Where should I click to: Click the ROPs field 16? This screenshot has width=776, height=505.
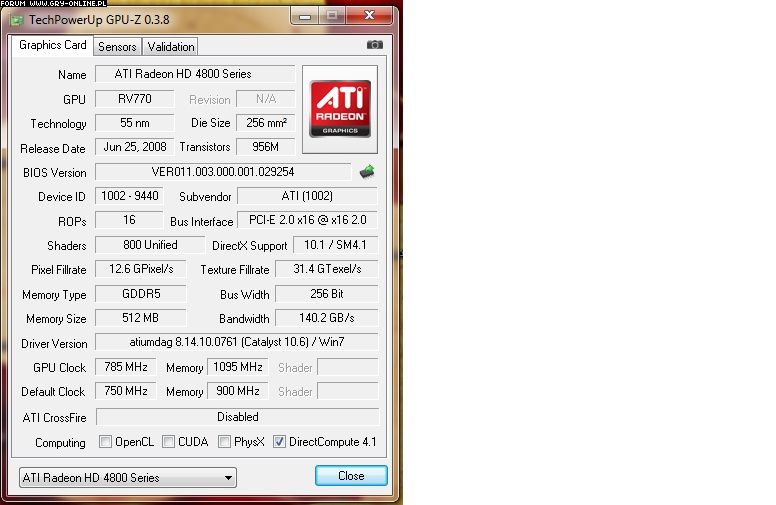tap(129, 220)
